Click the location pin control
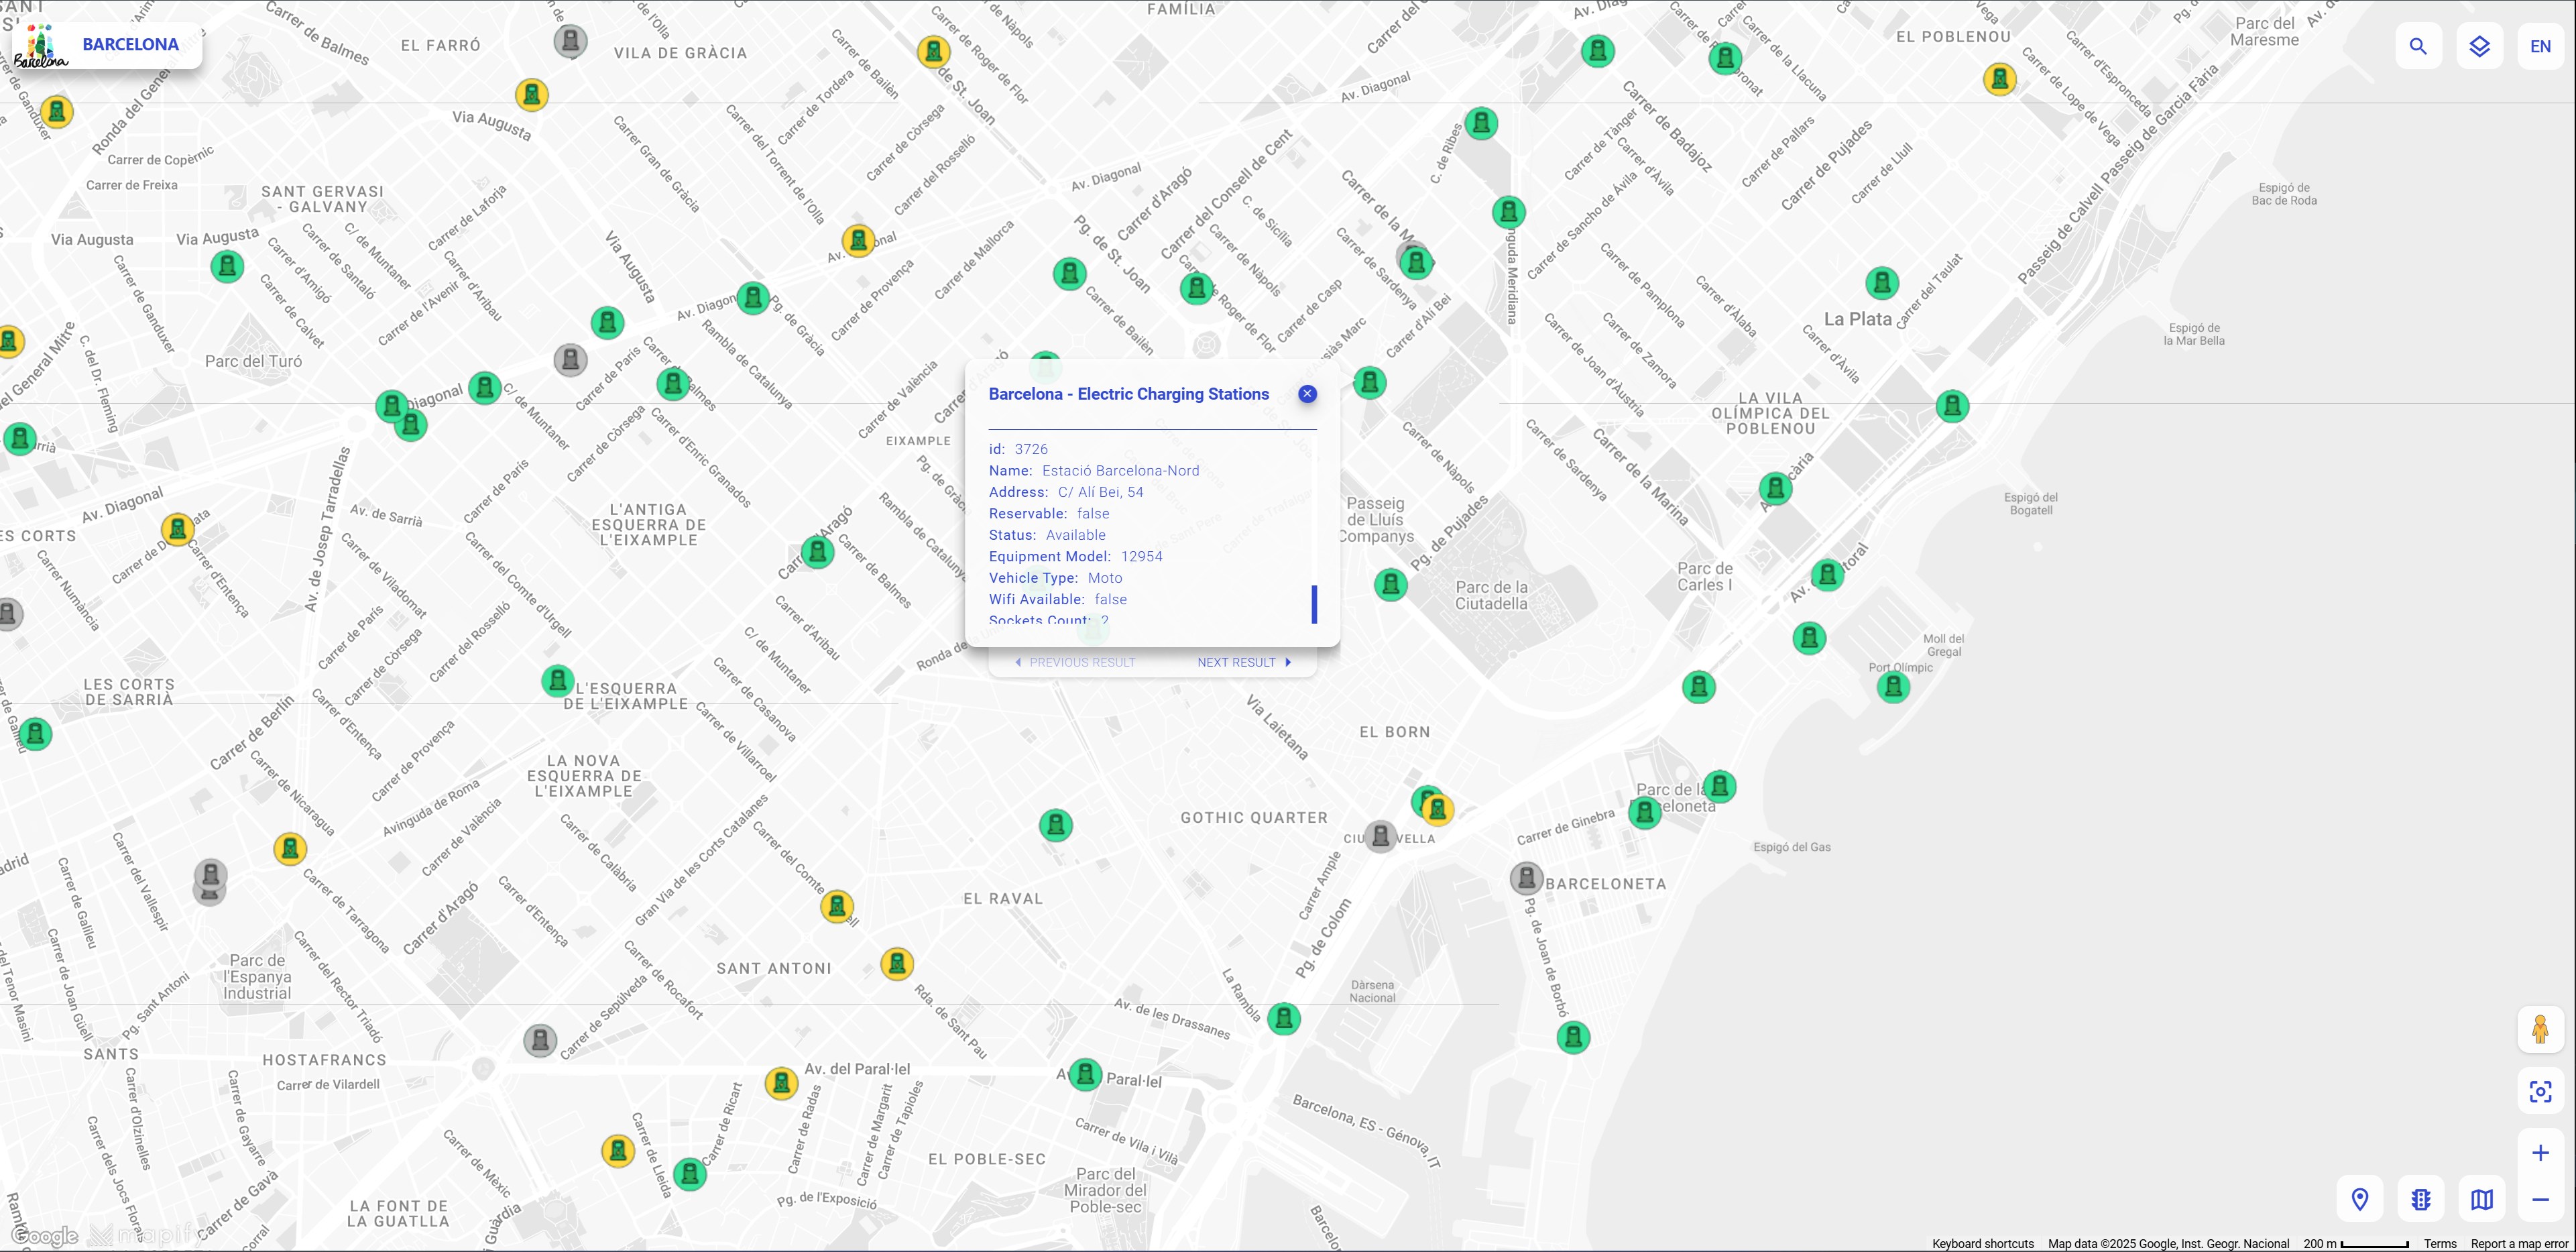Image resolution: width=2576 pixels, height=1252 pixels. pyautogui.click(x=2361, y=1199)
